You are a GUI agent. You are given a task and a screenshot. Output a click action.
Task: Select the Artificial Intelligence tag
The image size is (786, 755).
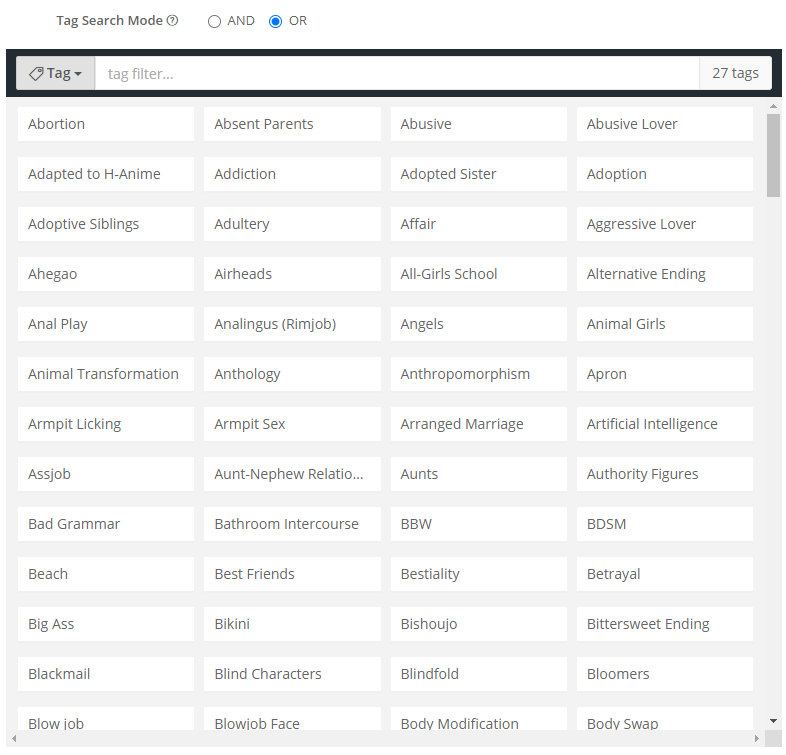(664, 424)
